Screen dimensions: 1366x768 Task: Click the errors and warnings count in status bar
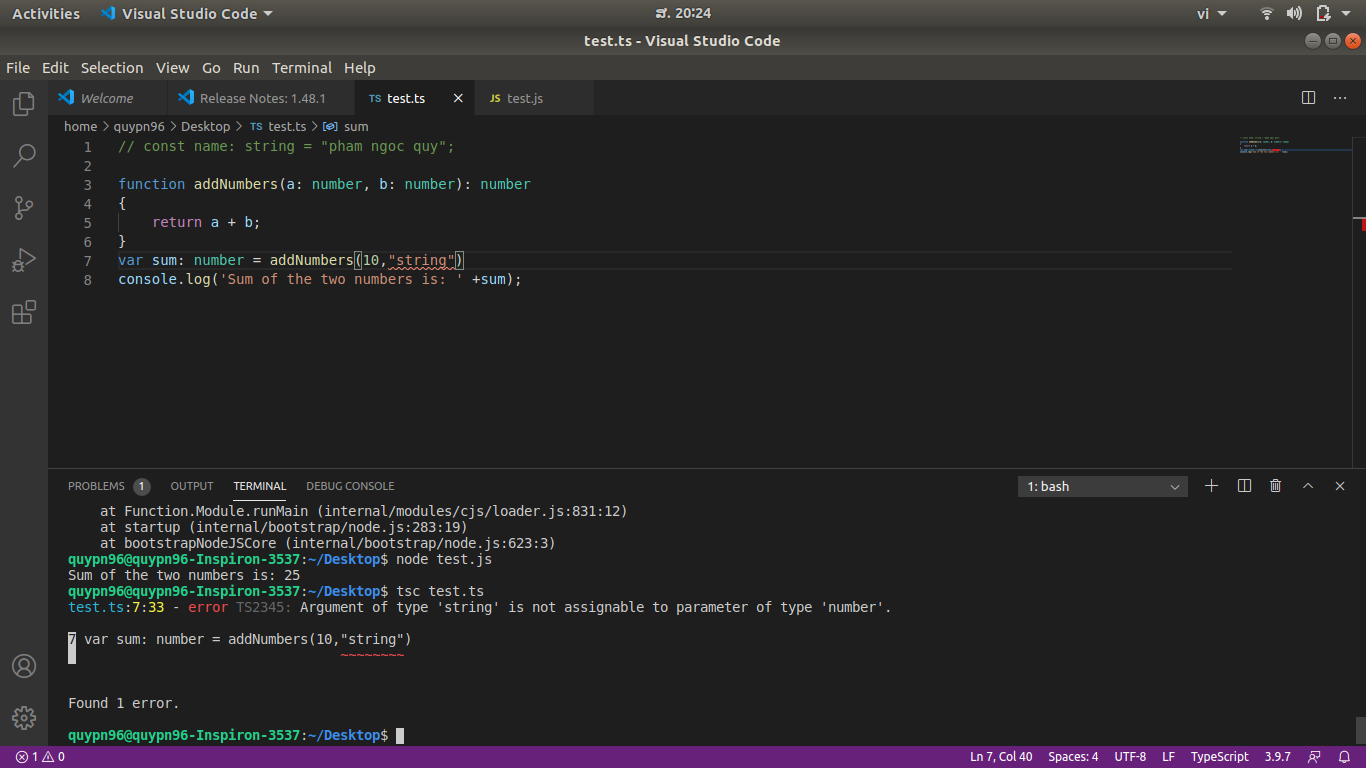point(40,757)
